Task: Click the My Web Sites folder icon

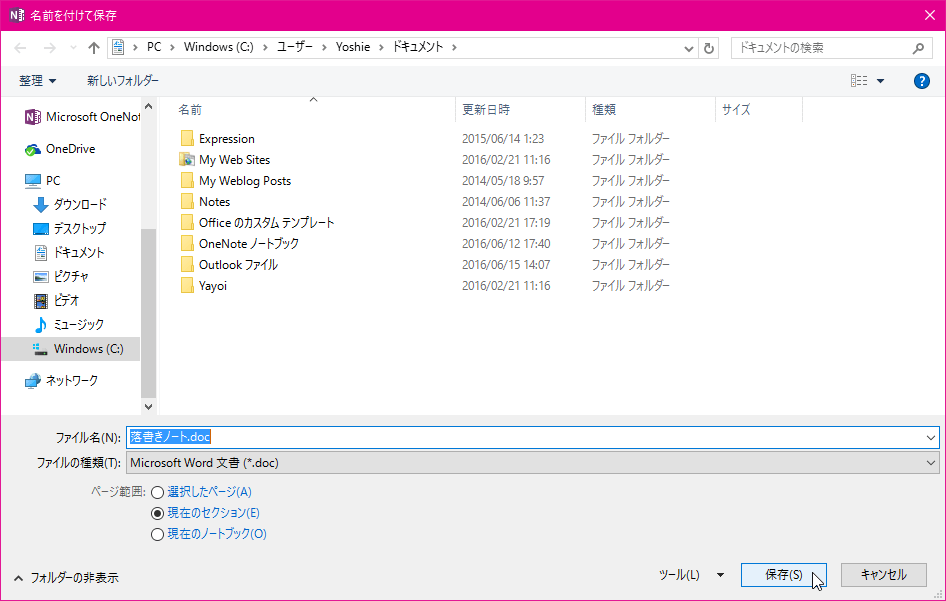Action: pyautogui.click(x=187, y=159)
